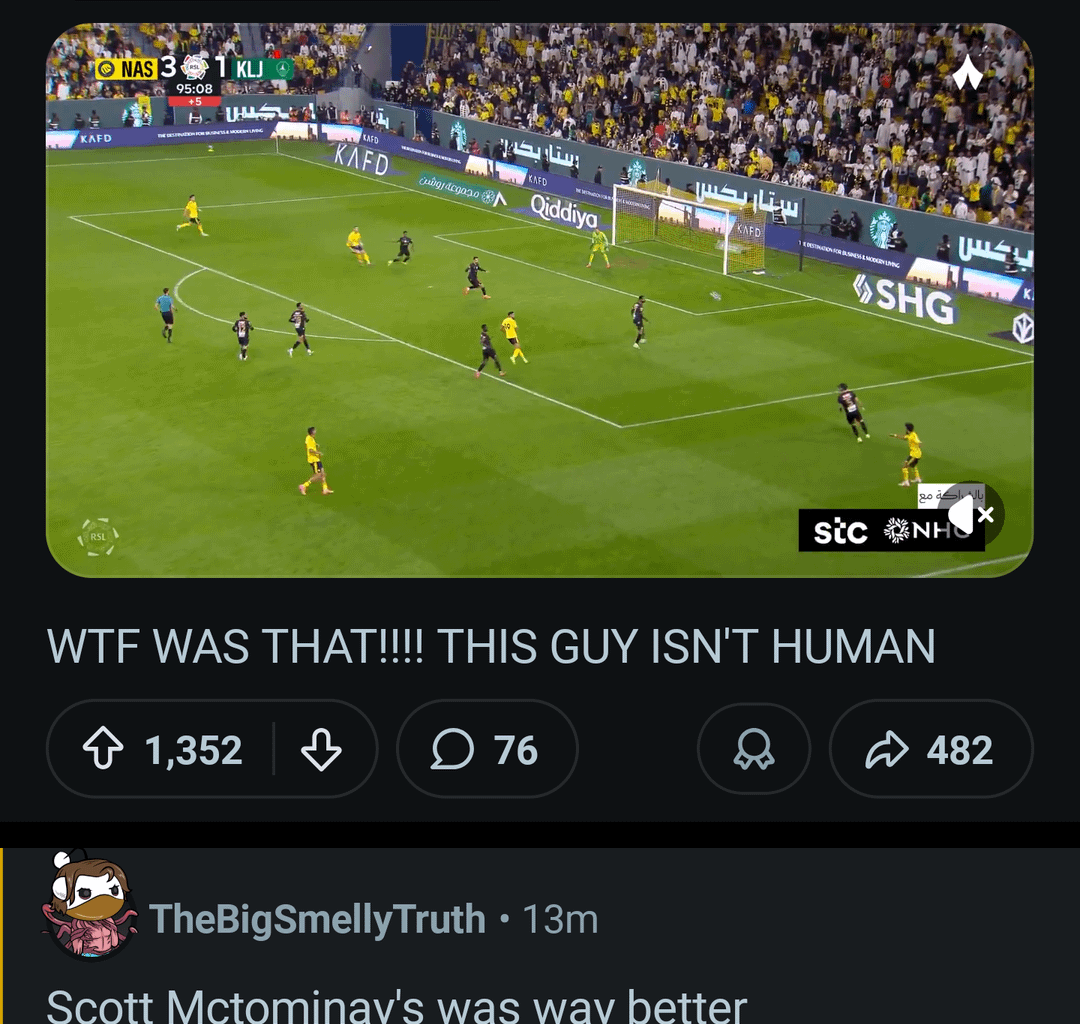Open the post titled WTF WAS THAT
1080x1024 pixels.
click(490, 647)
